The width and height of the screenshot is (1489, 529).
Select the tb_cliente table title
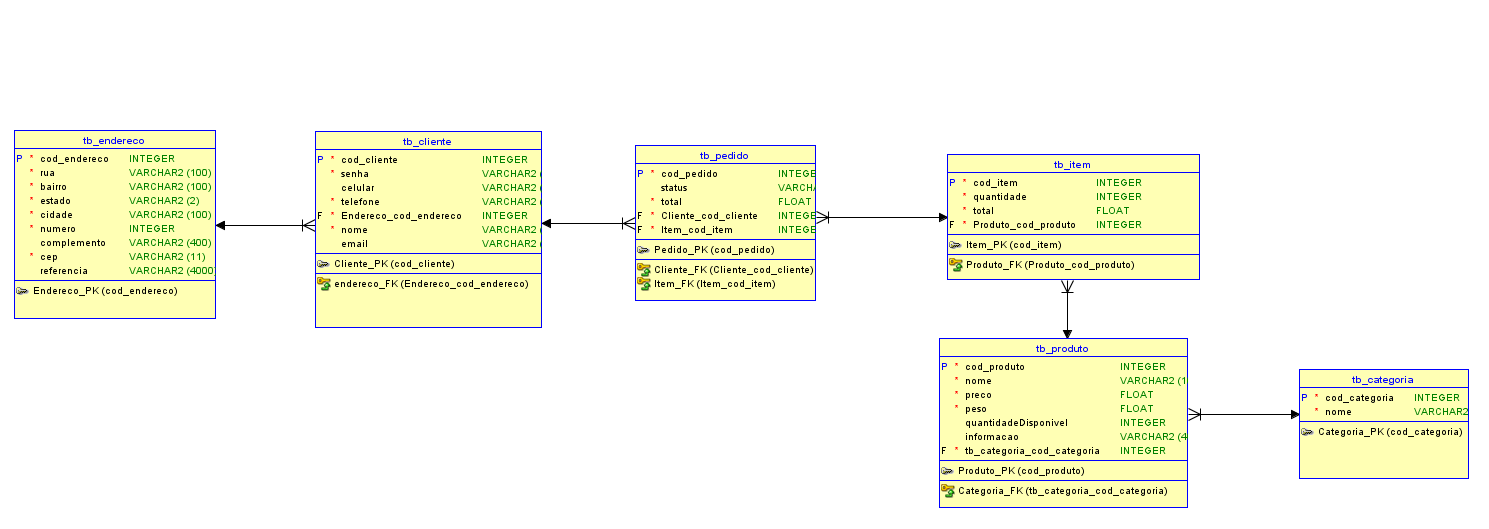click(x=428, y=141)
